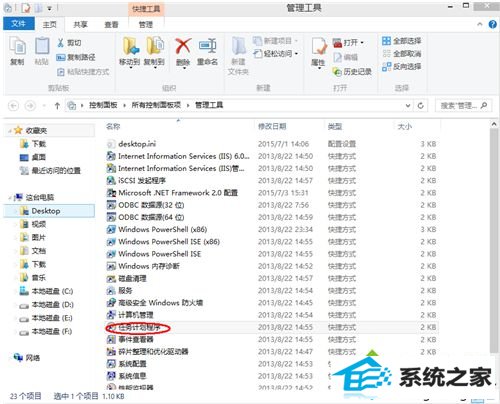Click the Move to (移动到) folder icon
The height and width of the screenshot is (404, 500).
131,46
